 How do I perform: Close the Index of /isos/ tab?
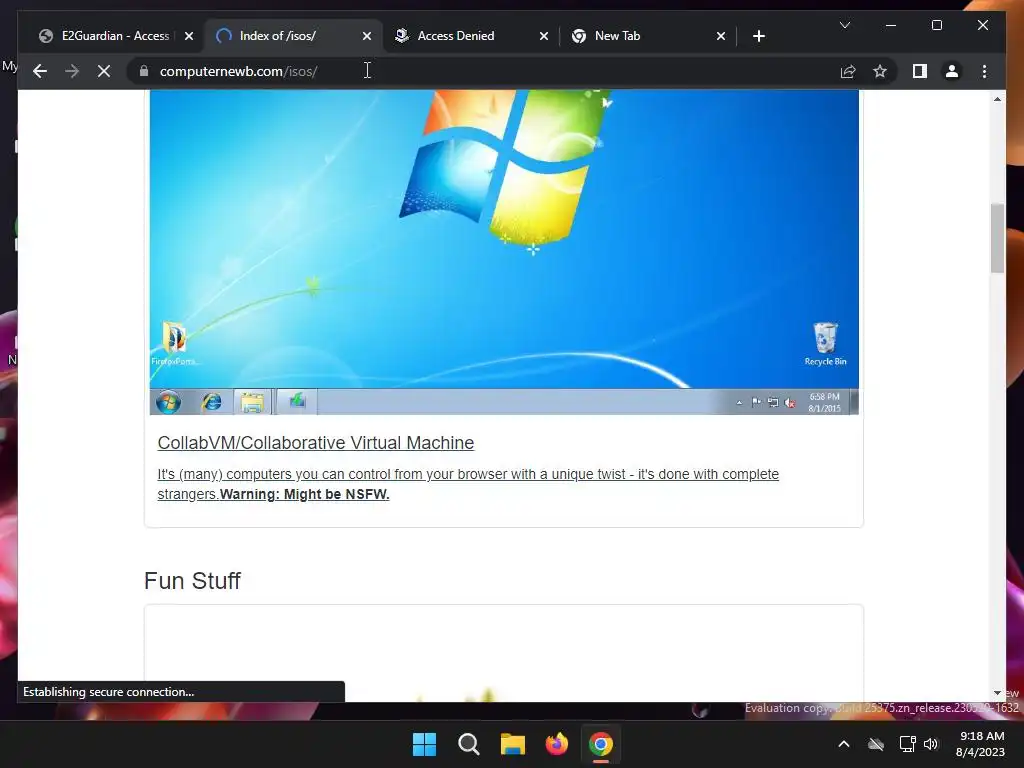(x=366, y=36)
